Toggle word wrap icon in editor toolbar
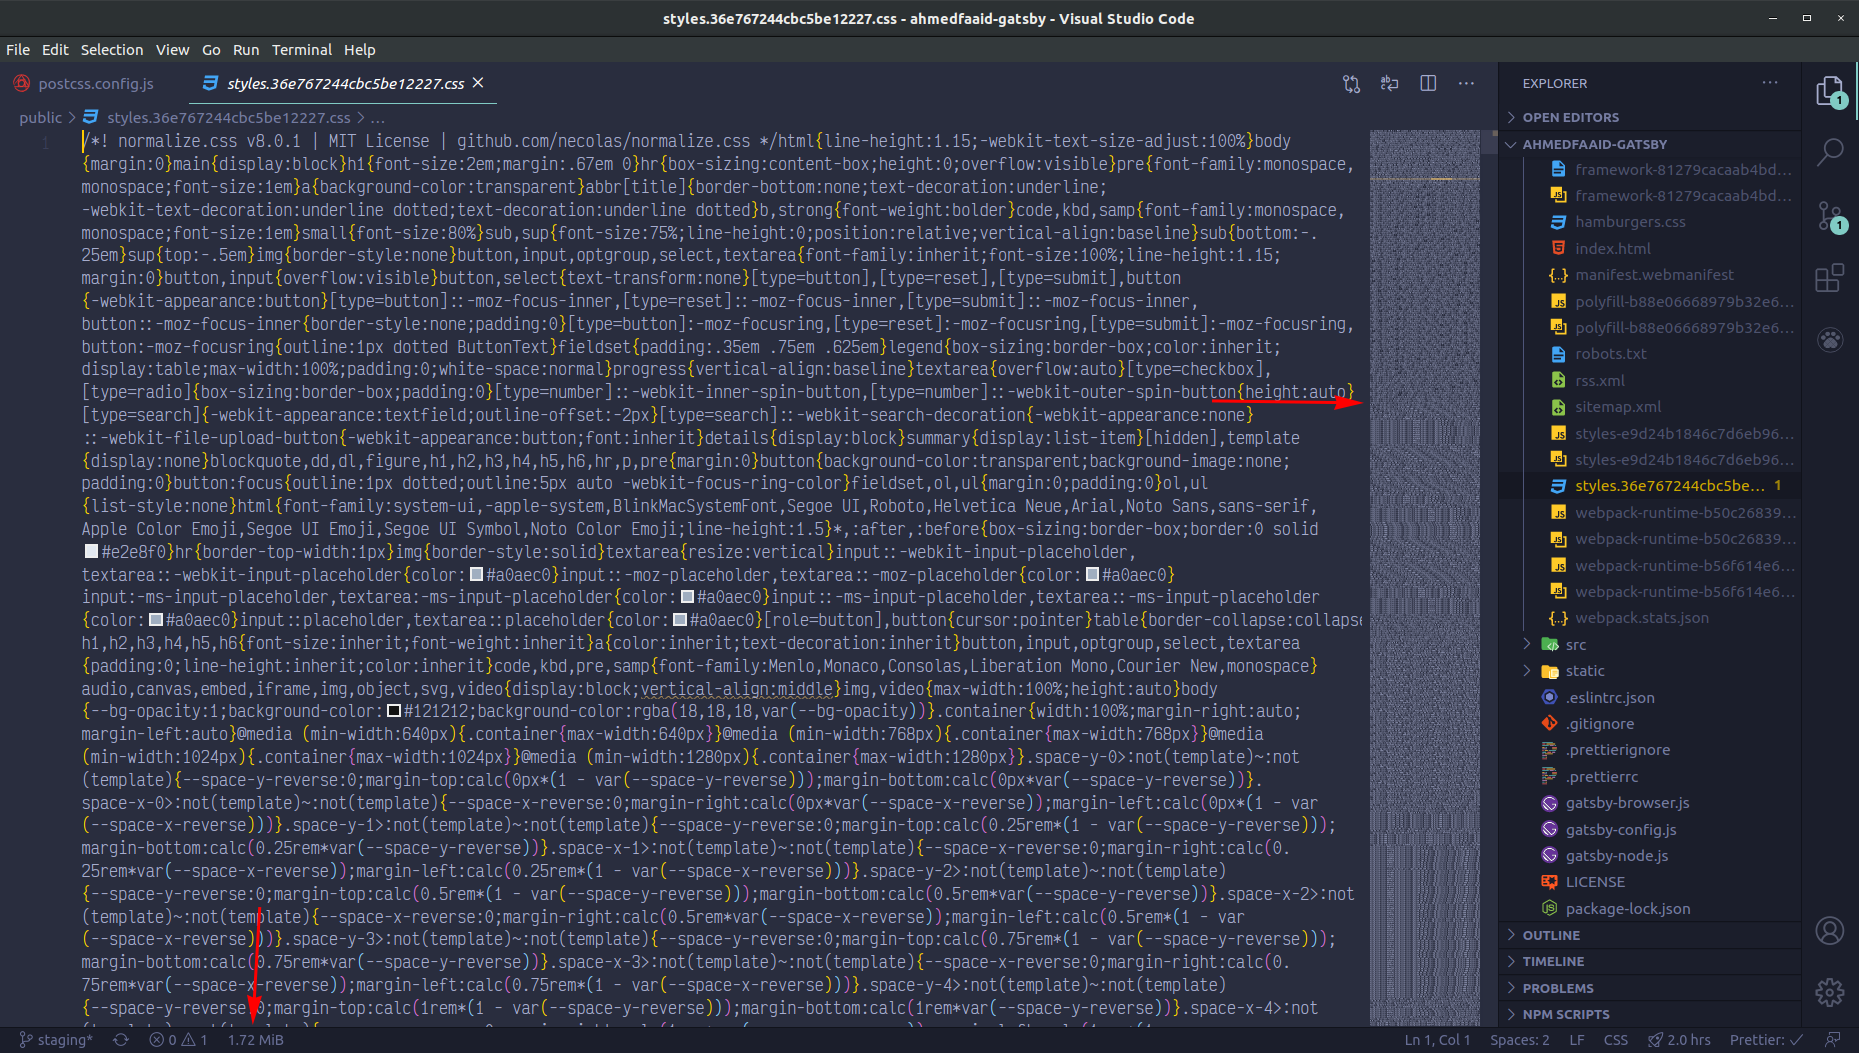The image size is (1859, 1053). [x=1389, y=84]
